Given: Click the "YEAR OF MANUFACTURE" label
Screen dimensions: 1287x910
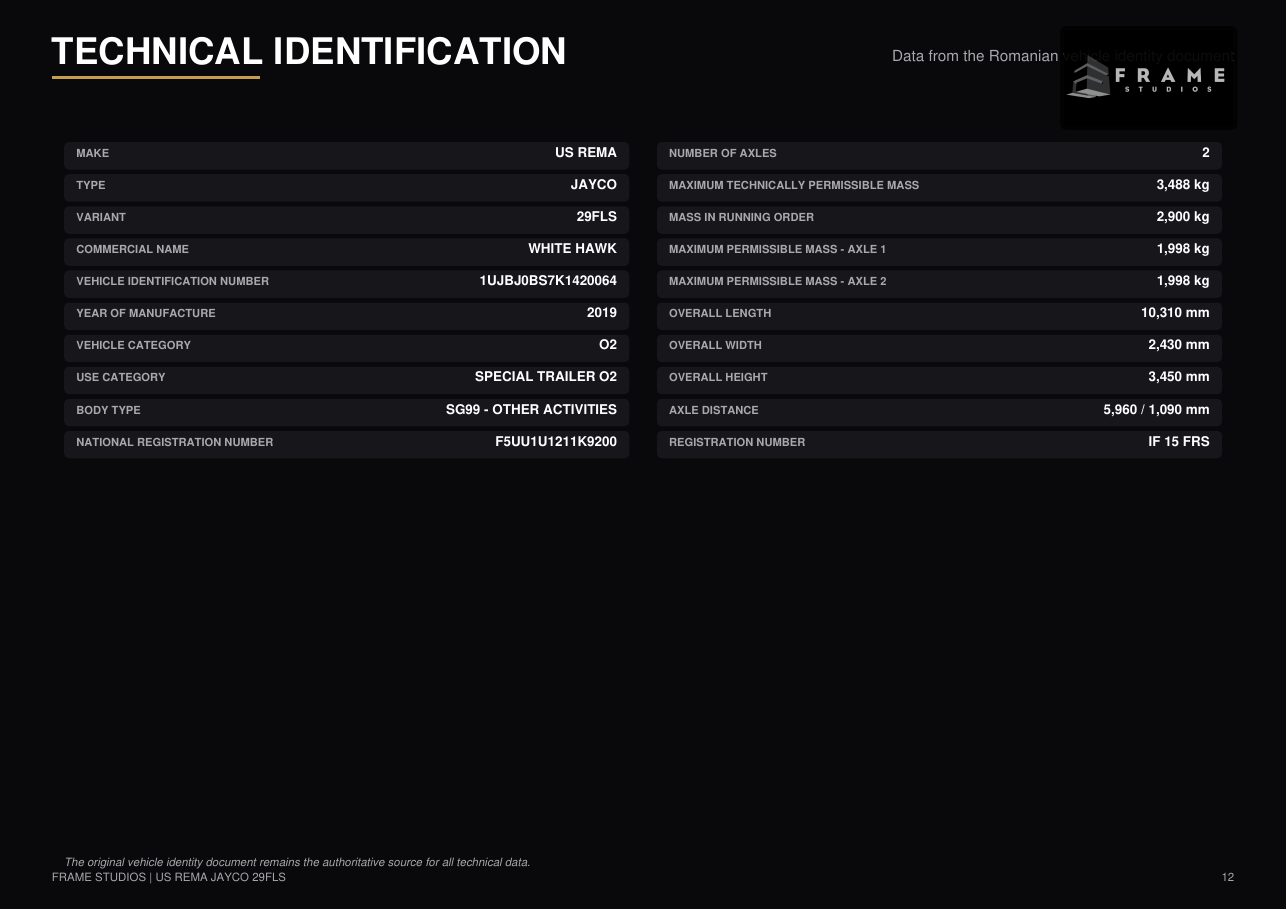Looking at the screenshot, I should (x=146, y=313).
